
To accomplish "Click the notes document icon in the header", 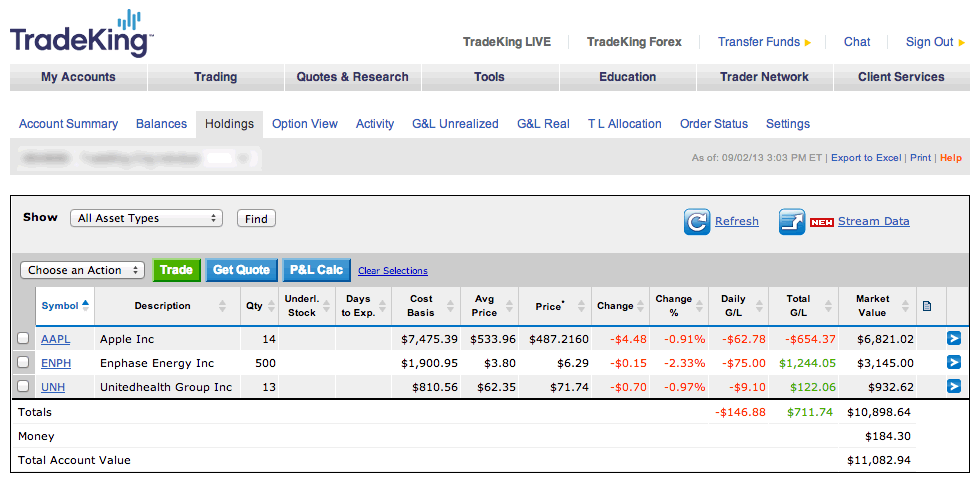I will point(927,306).
